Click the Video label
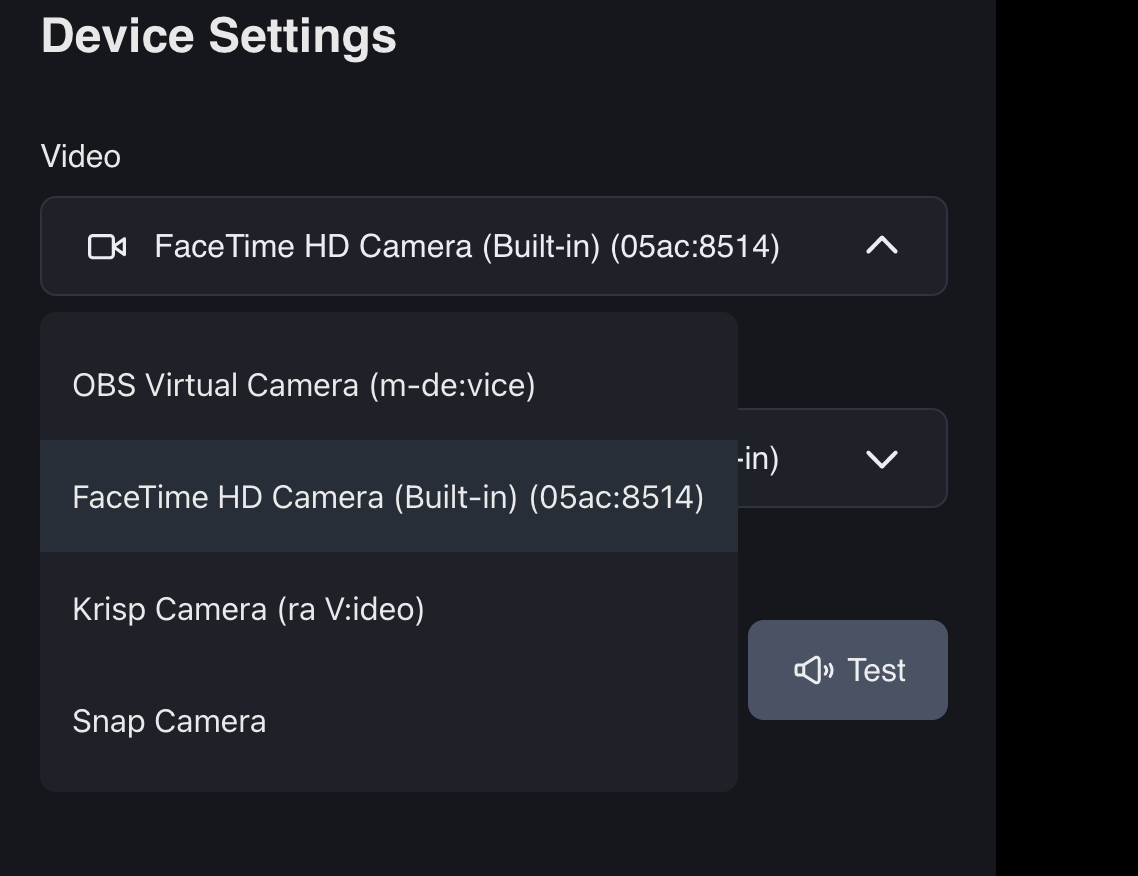This screenshot has width=1138, height=876. (x=81, y=156)
